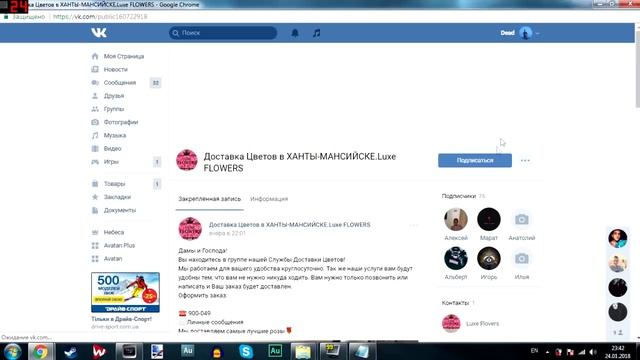This screenshot has width=640, height=360.
Task: Switch to the Информация tab
Action: coord(269,199)
